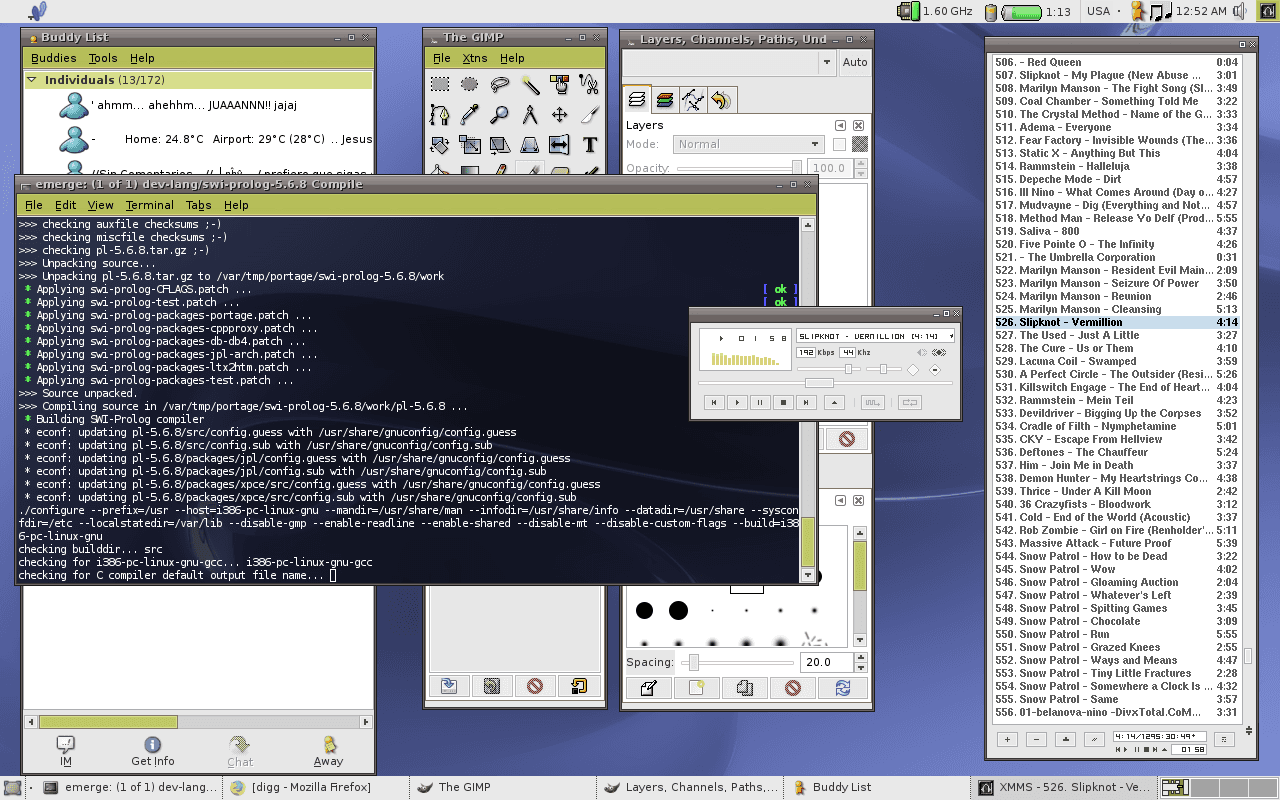Open the image selection dropdown in Layers dialog
This screenshot has width=1280, height=800.
pos(729,62)
